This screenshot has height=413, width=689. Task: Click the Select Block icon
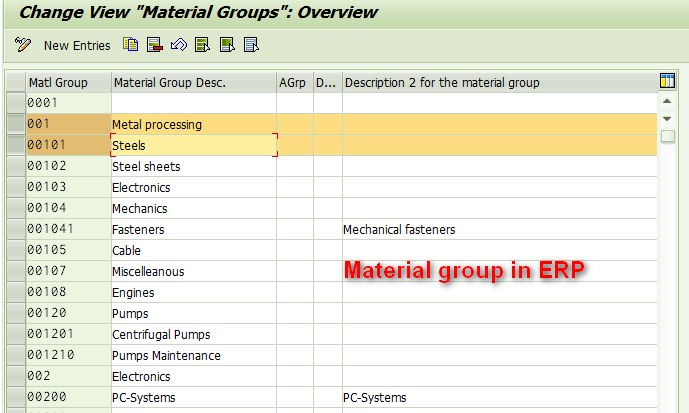pos(227,45)
